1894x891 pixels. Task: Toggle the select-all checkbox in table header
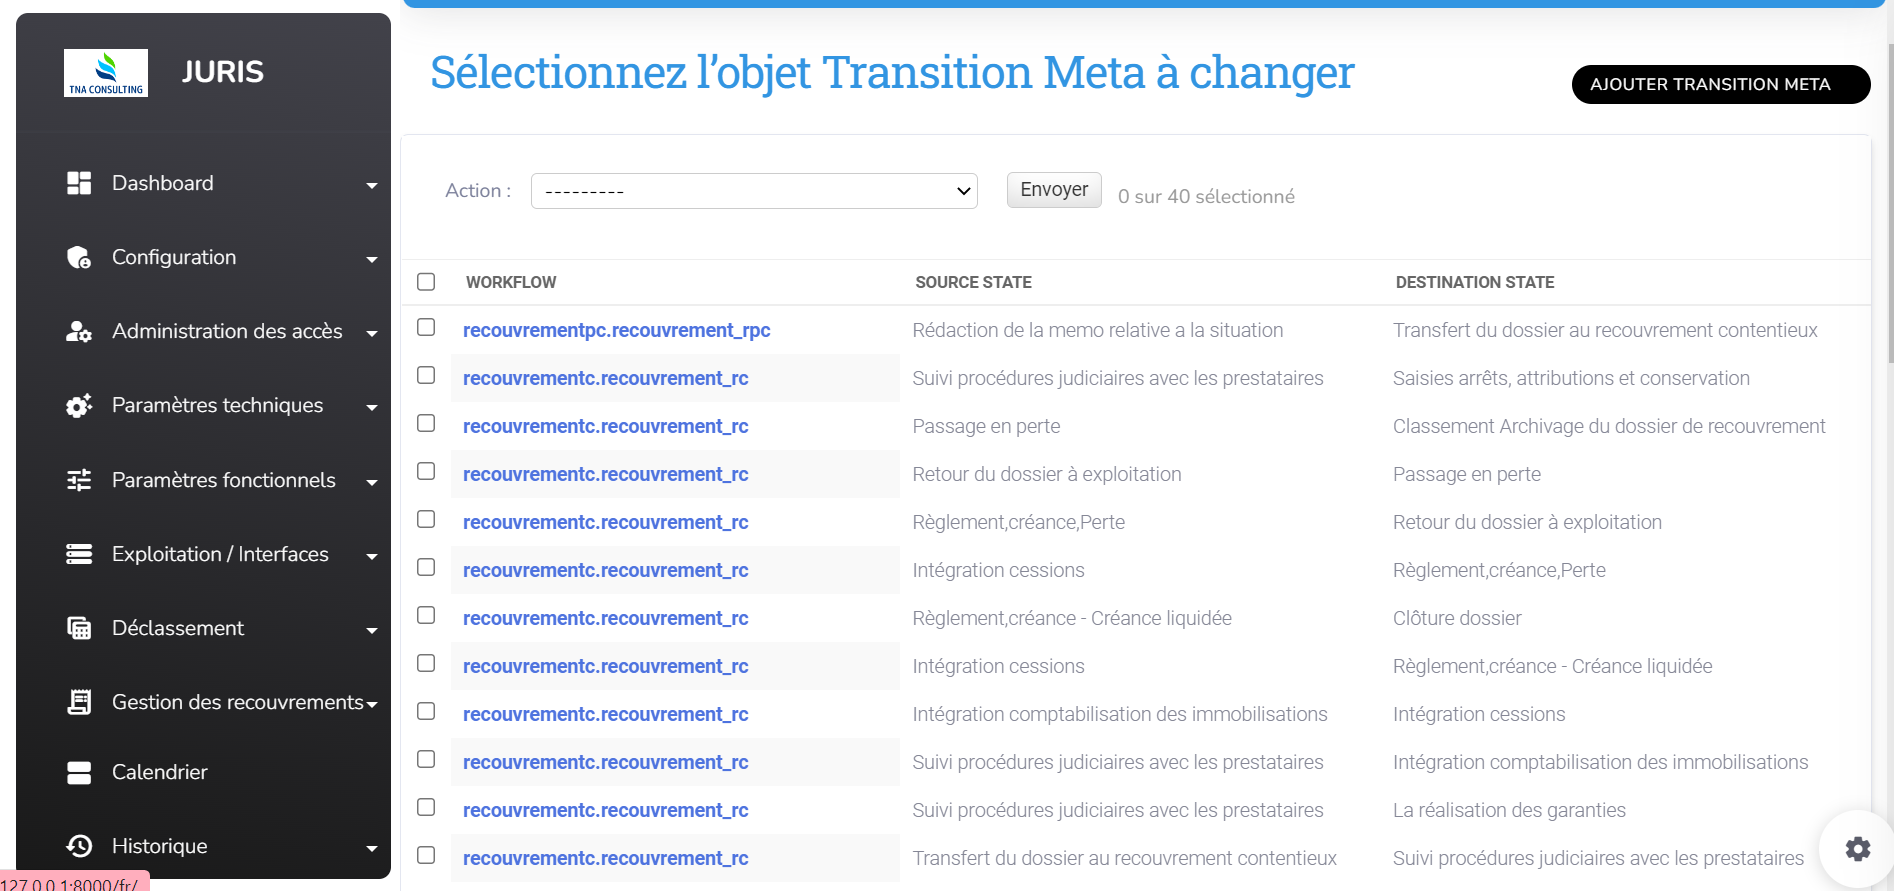426,282
